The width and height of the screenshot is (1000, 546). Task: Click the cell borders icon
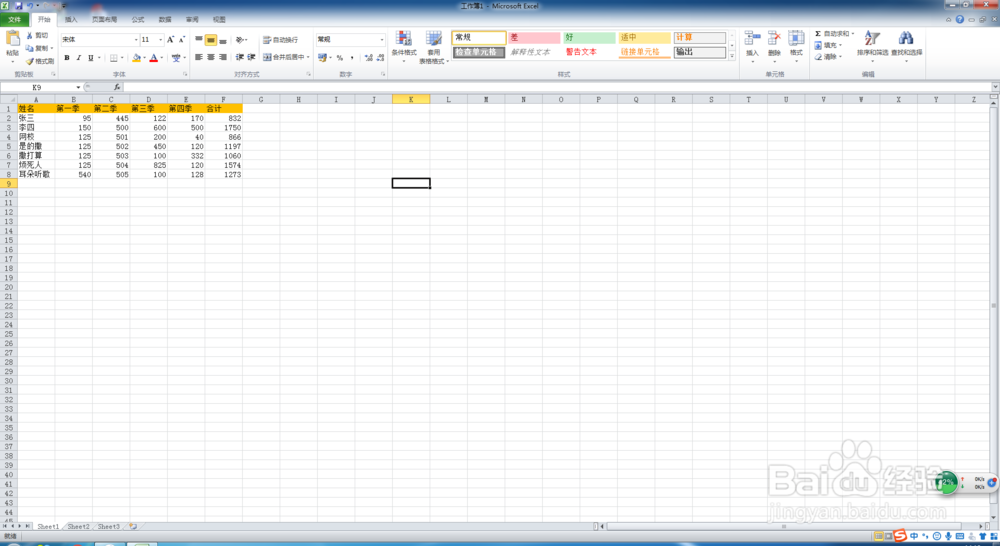click(114, 58)
